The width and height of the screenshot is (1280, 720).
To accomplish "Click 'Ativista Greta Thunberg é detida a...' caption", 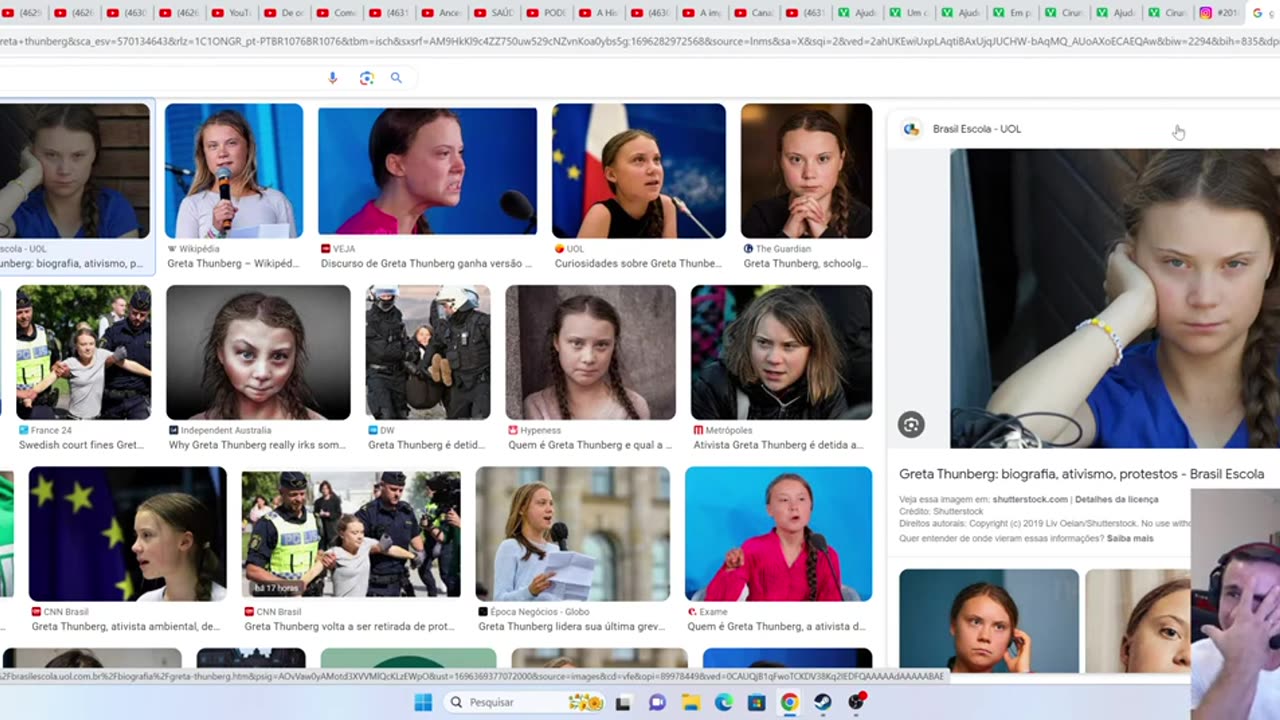I will [779, 445].
